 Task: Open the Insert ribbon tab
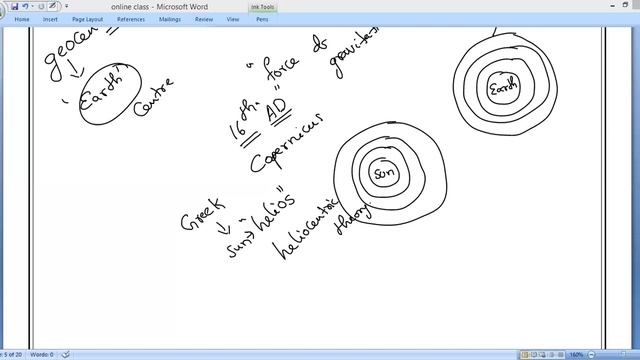(50, 19)
